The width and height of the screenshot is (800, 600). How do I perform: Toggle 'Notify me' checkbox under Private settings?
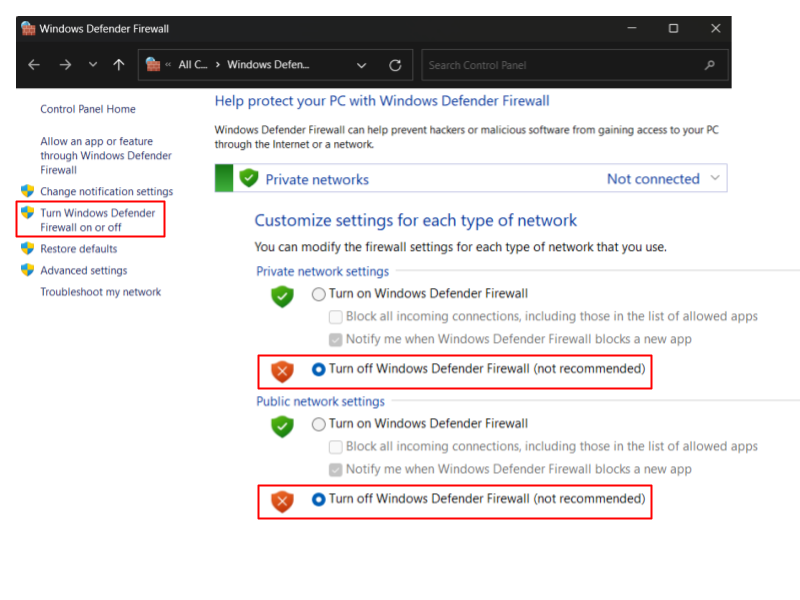pos(336,340)
